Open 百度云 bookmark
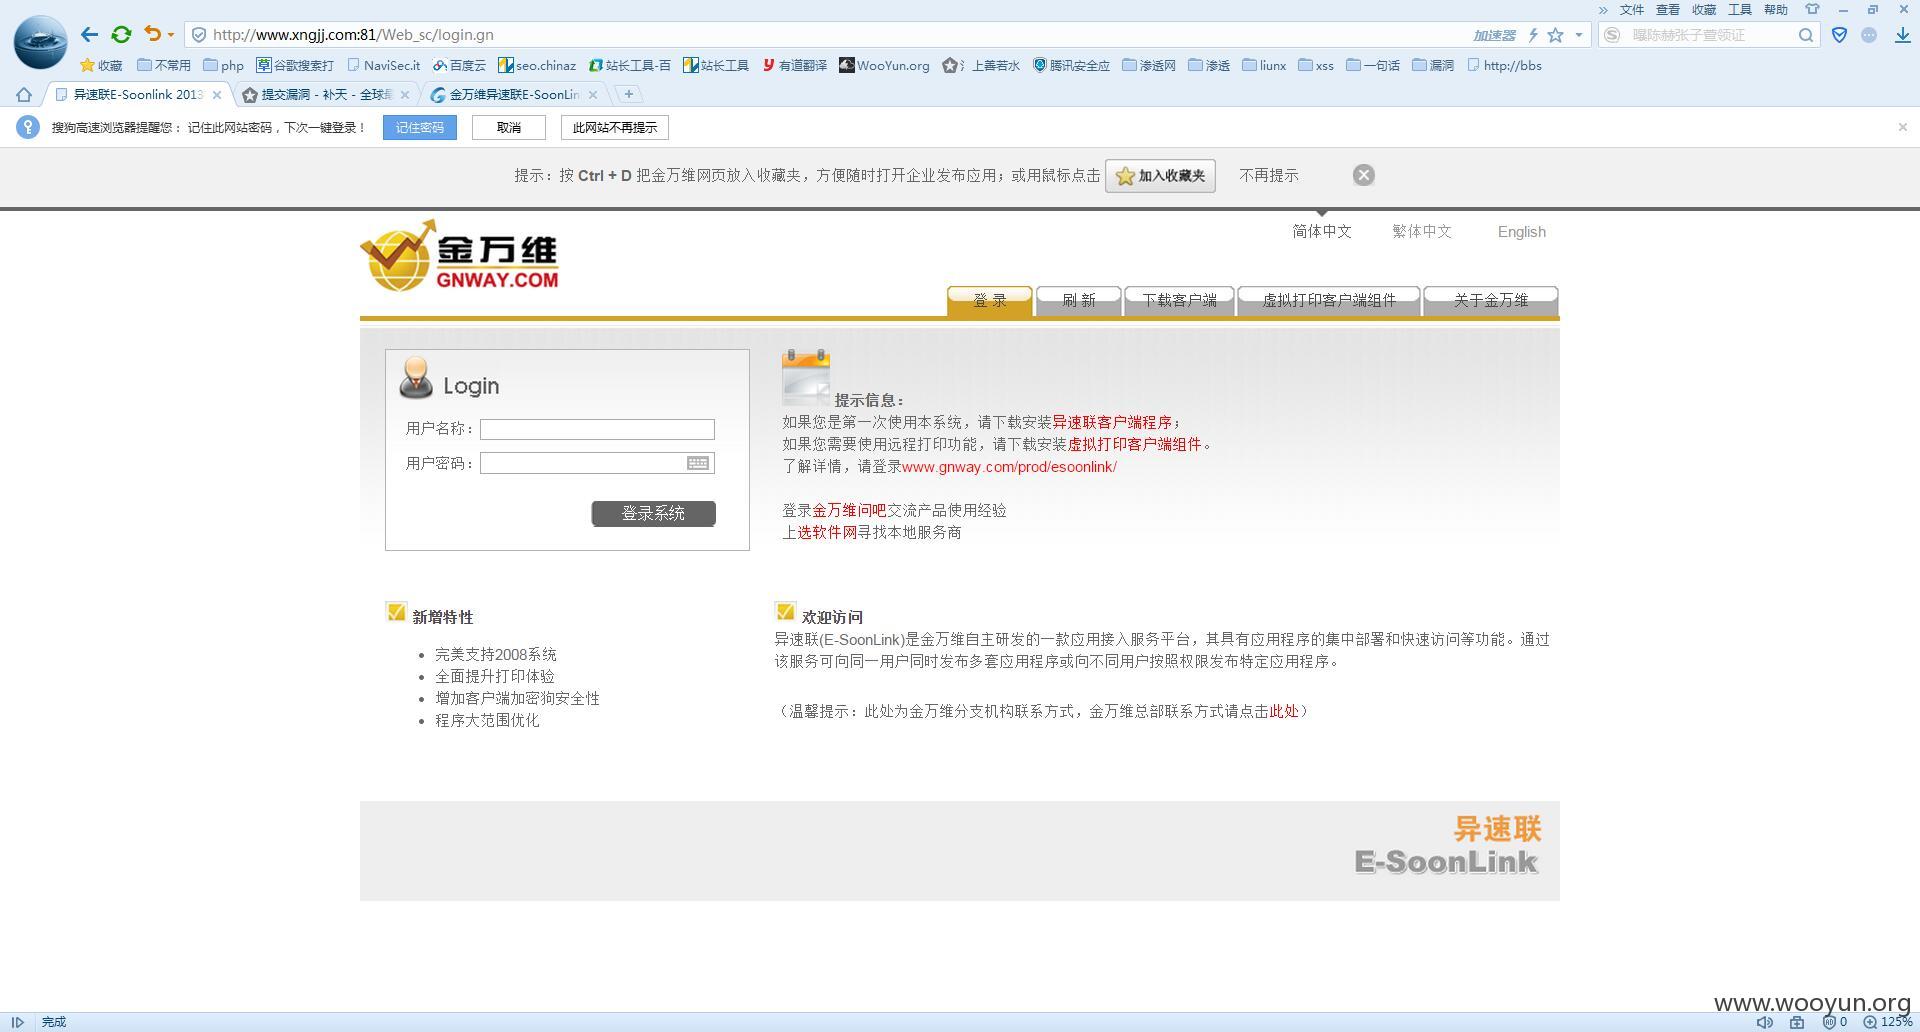The height and width of the screenshot is (1032, 1920). pyautogui.click(x=459, y=66)
